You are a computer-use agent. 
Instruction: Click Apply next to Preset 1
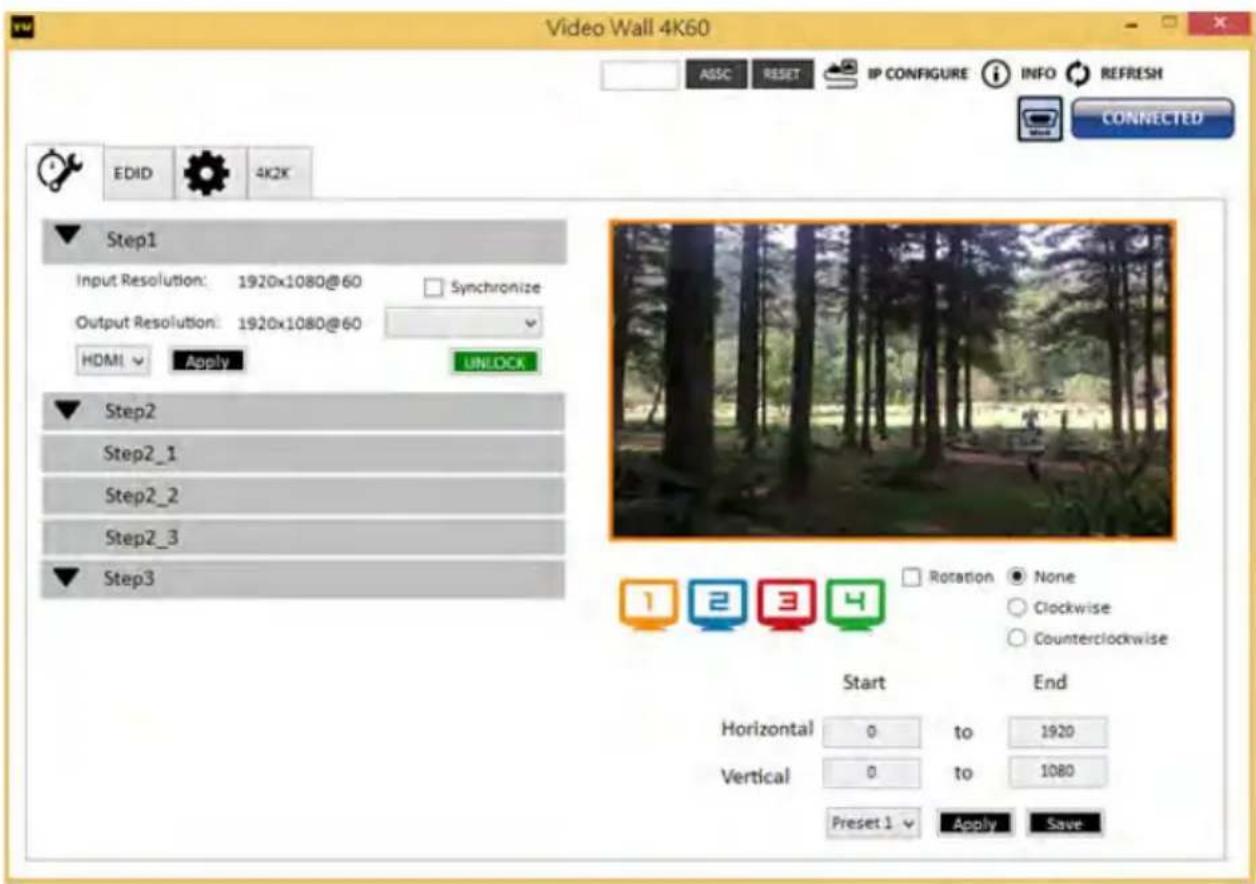click(975, 823)
